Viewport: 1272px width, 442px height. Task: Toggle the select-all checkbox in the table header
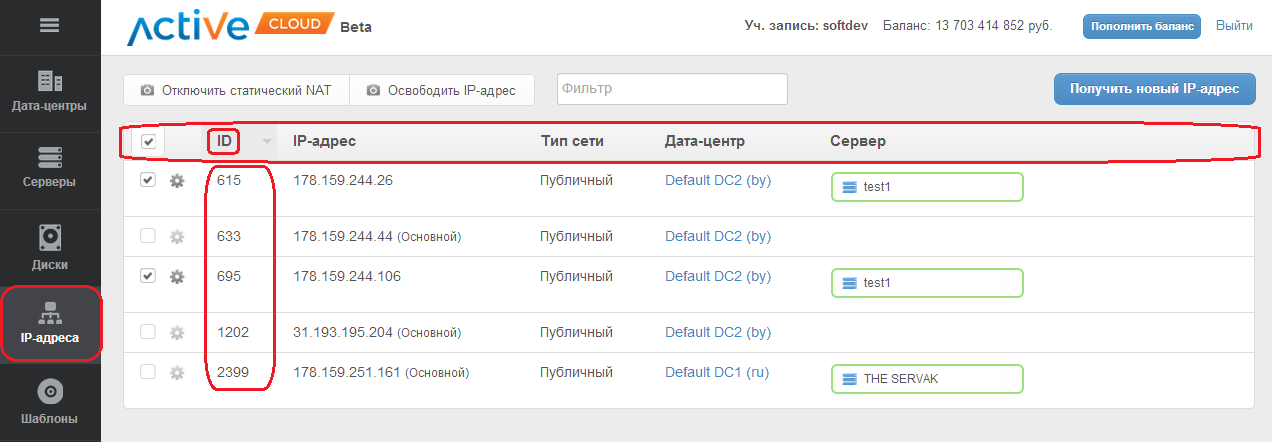pos(148,142)
